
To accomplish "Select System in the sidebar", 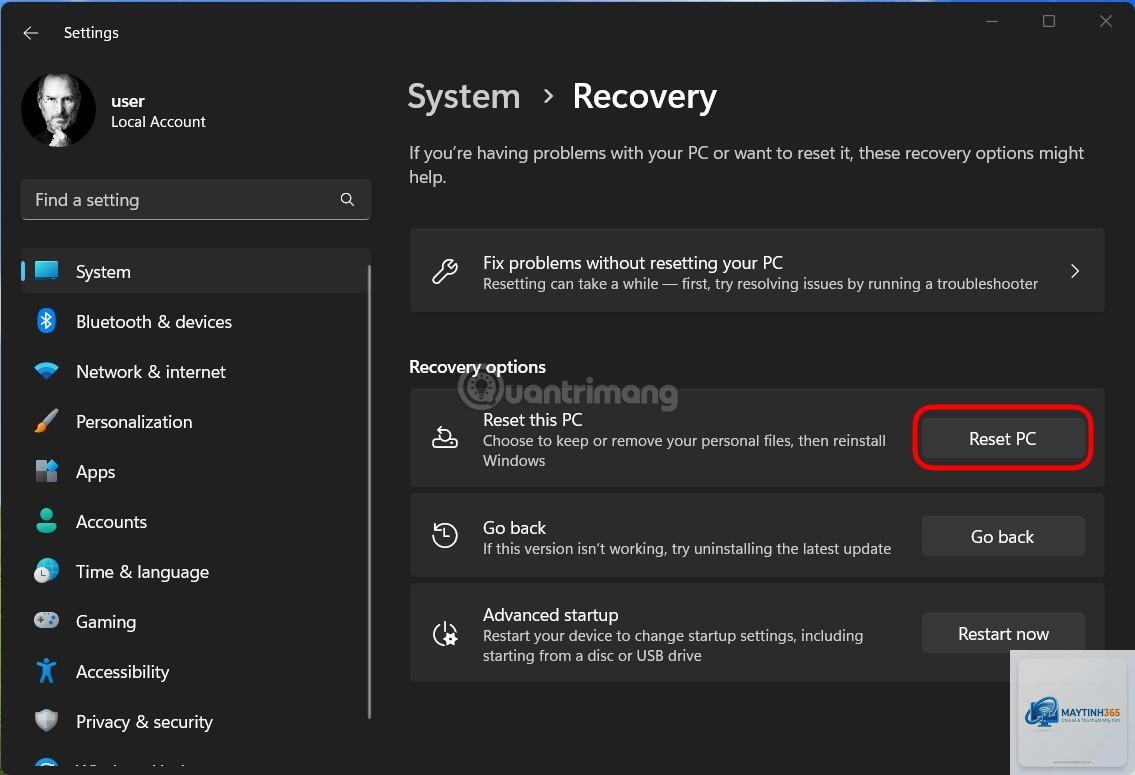I will 195,271.
